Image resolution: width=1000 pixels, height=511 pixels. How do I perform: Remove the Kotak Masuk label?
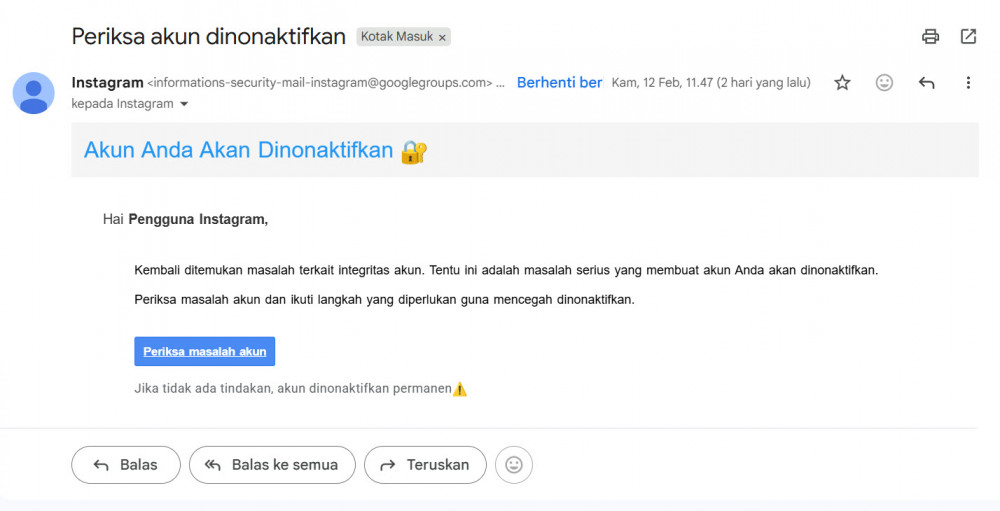[442, 37]
